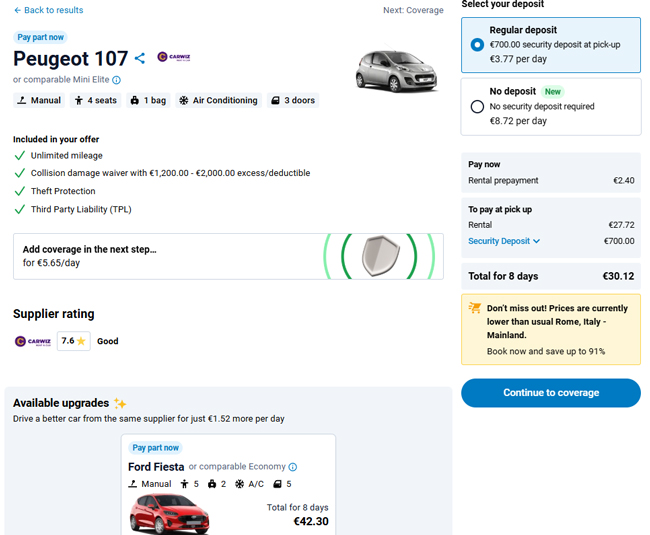Click the Total for 8 days €30.12 amount
Image resolution: width=650 pixels, height=535 pixels.
click(x=618, y=276)
